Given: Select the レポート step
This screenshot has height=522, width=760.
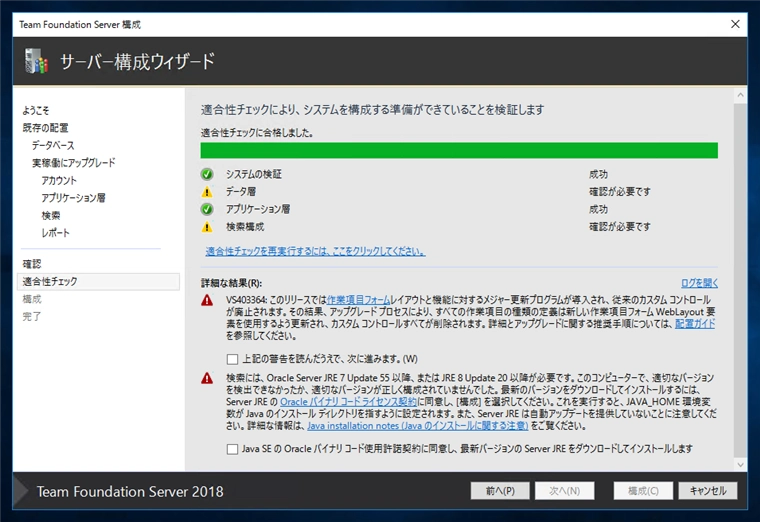Looking at the screenshot, I should 56,233.
